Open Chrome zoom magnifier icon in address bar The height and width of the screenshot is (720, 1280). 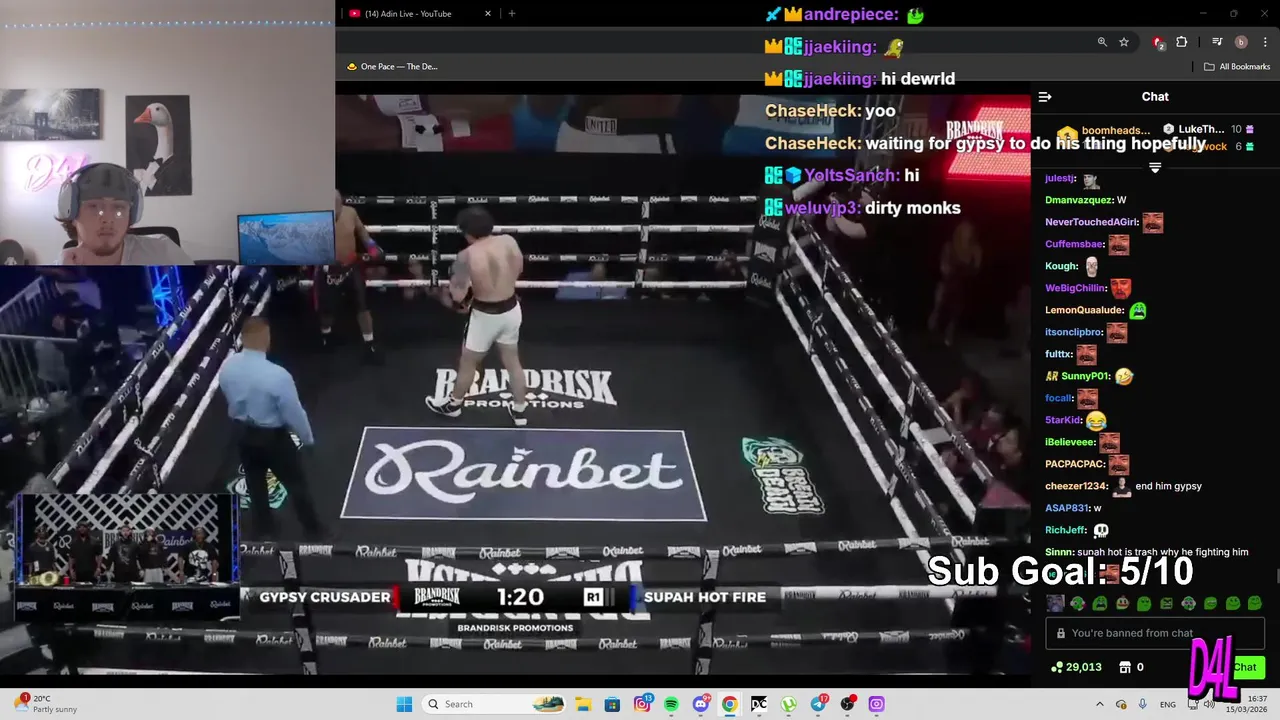(x=1102, y=42)
